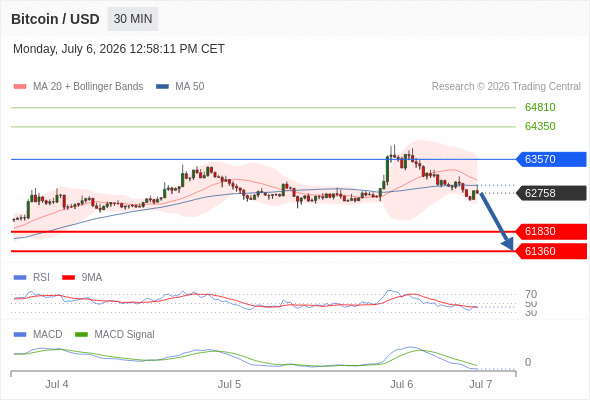Click the Bitcoin / USD title
Viewport: 590px width, 400px height.
(x=55, y=19)
